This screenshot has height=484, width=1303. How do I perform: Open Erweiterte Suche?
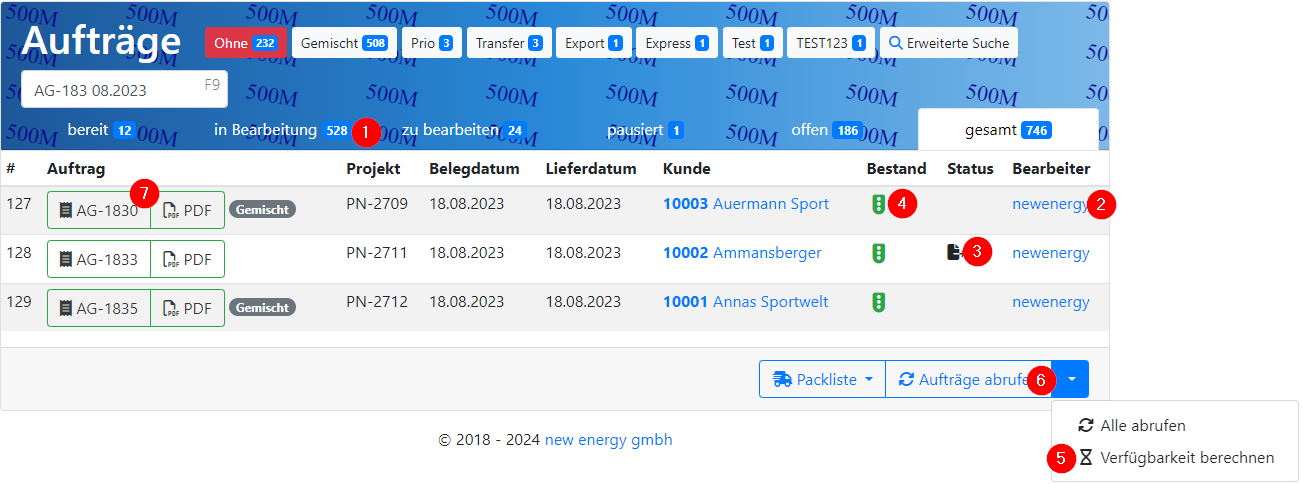click(948, 43)
